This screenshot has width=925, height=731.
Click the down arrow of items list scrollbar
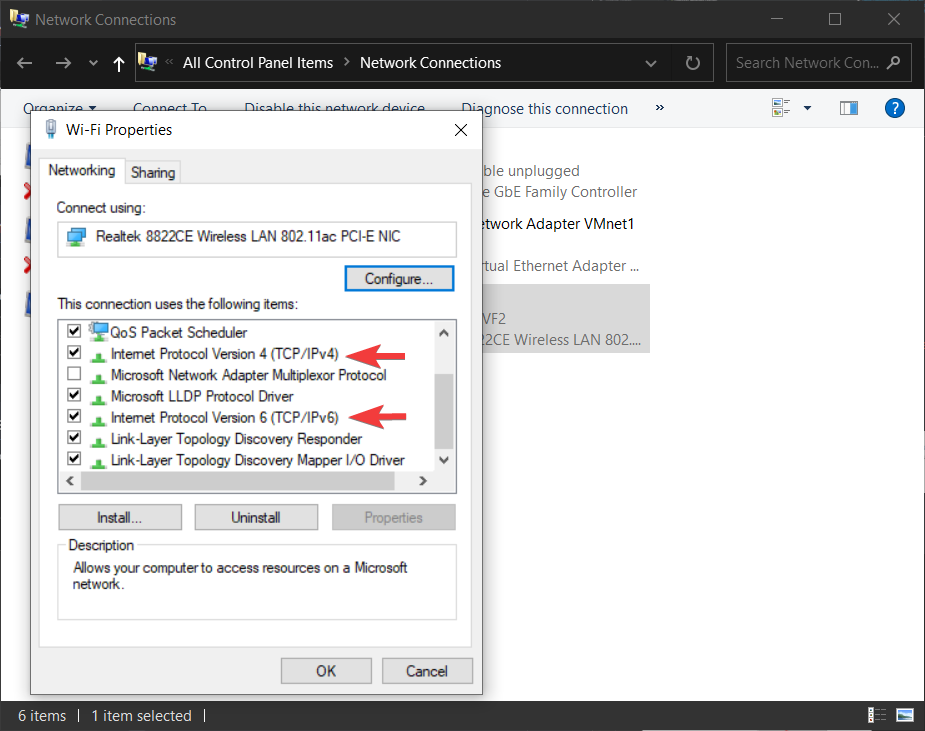tap(444, 460)
